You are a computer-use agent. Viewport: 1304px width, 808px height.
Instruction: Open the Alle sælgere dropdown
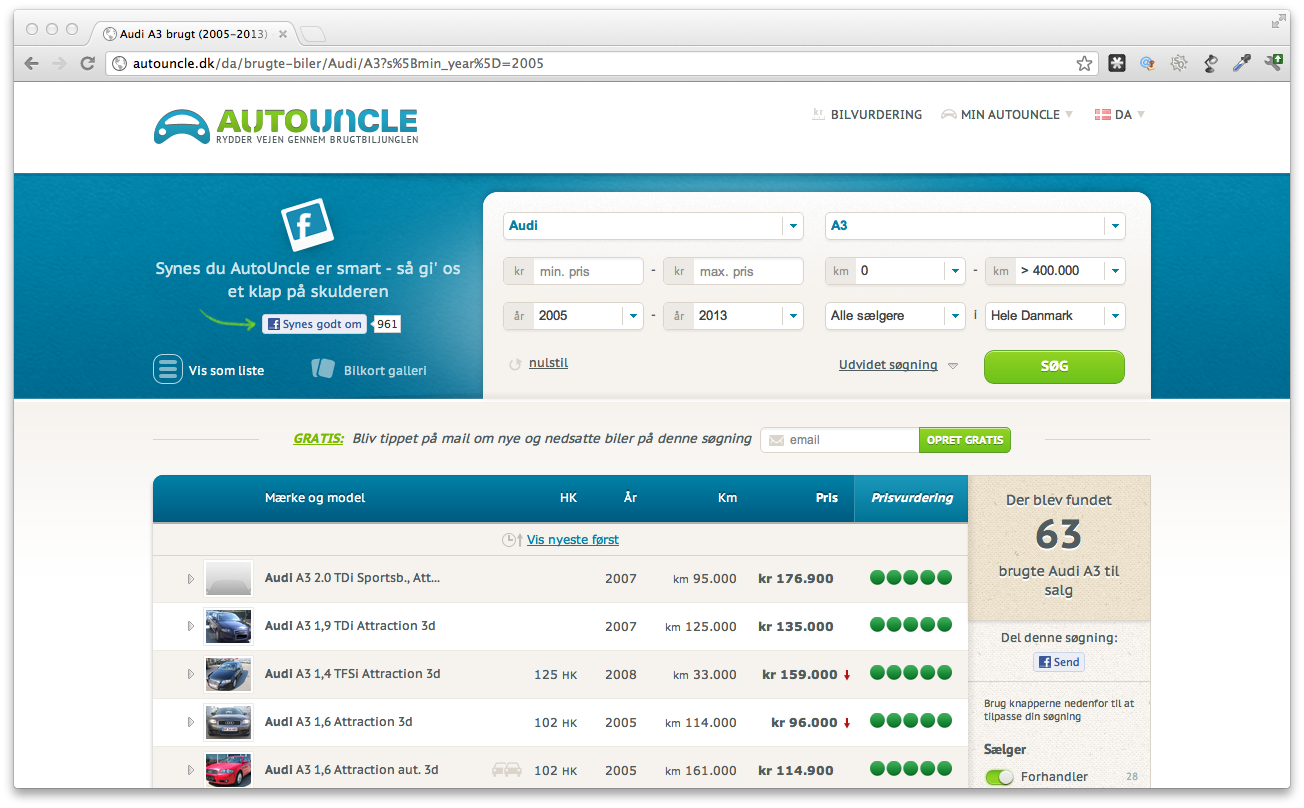(895, 316)
